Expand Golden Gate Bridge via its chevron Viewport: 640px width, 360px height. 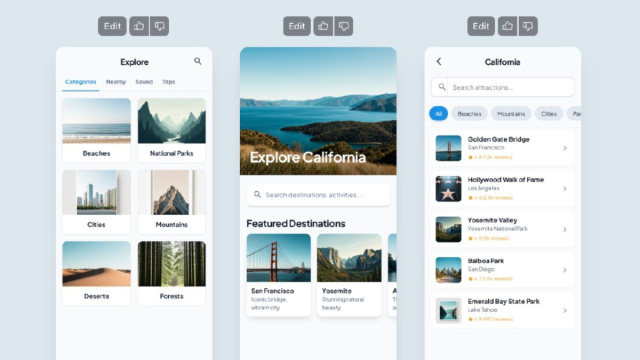pyautogui.click(x=565, y=148)
